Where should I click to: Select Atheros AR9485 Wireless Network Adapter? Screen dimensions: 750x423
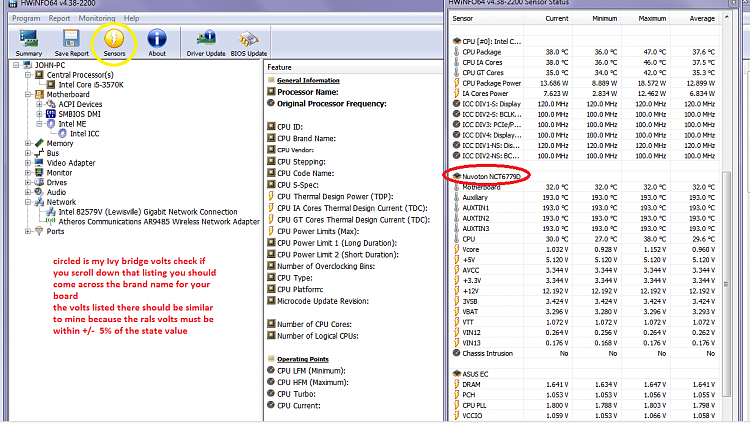[159, 222]
